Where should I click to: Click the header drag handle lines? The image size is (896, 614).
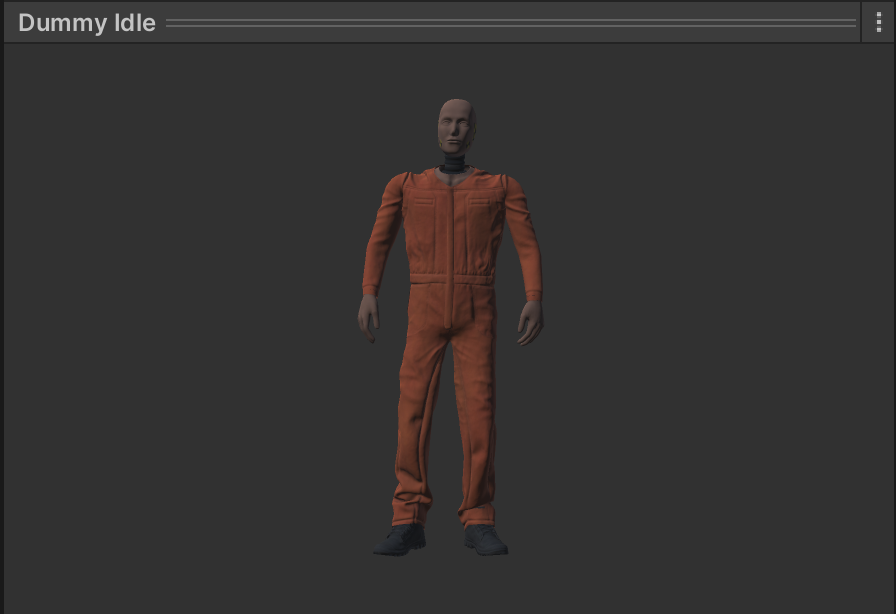point(510,22)
